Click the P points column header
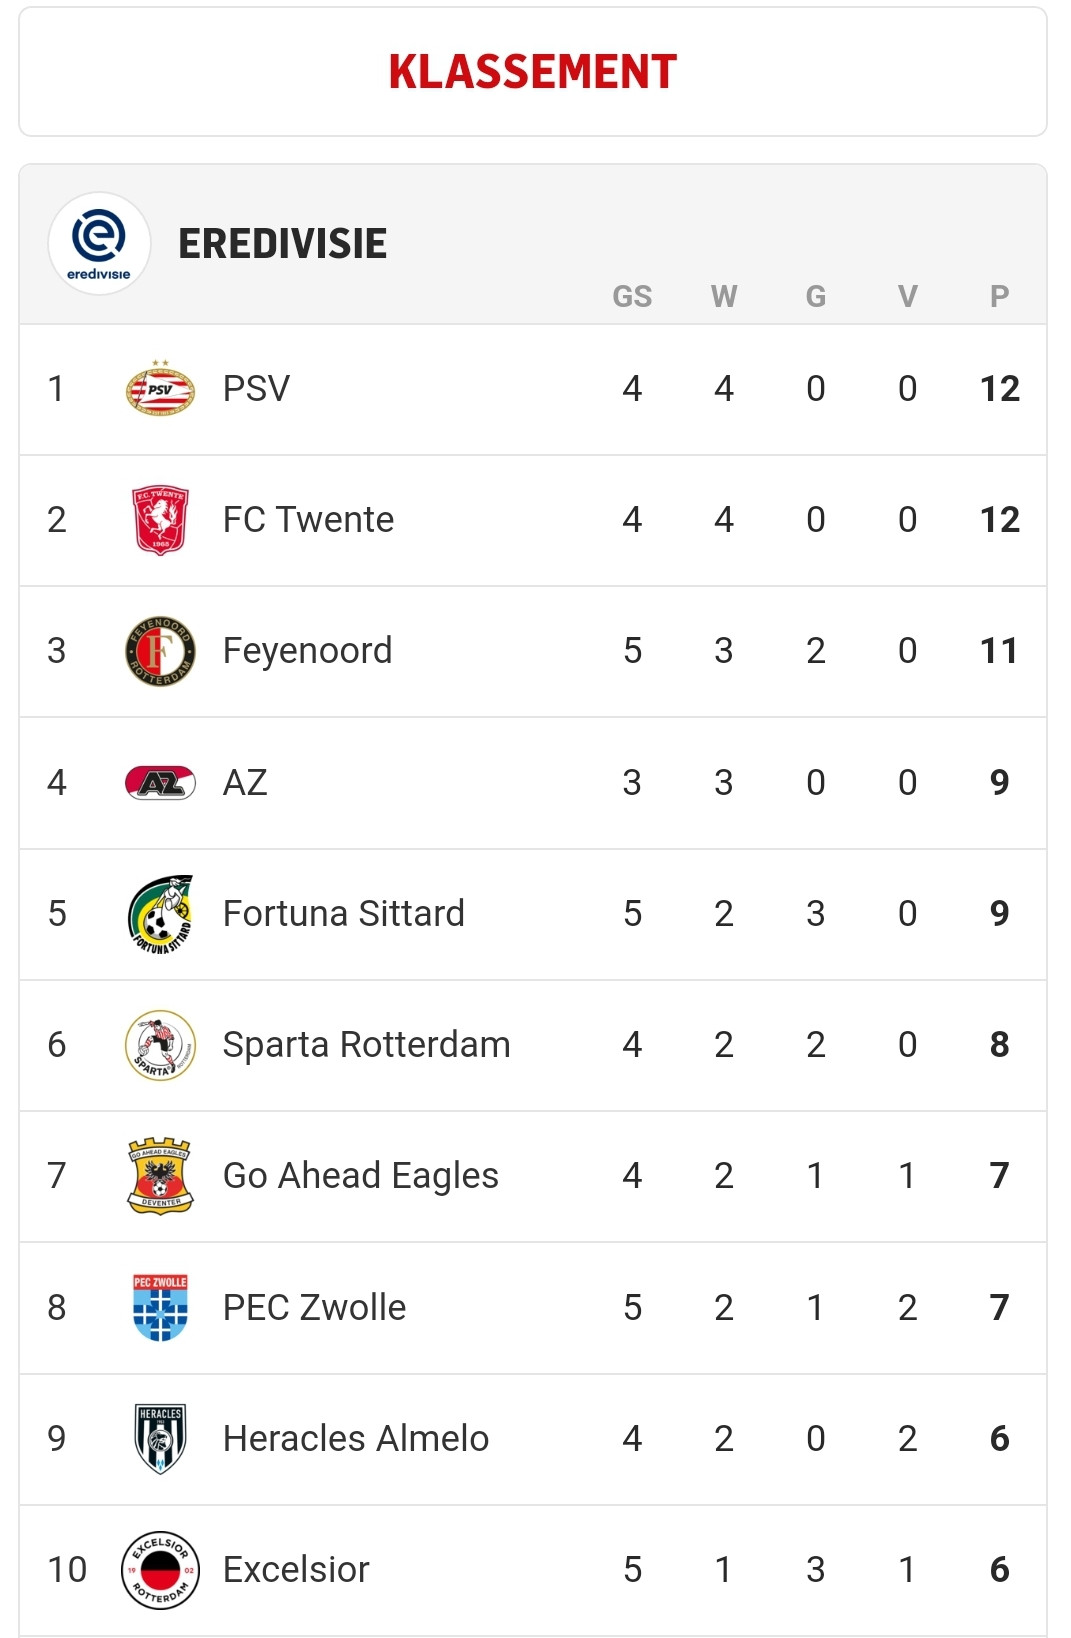 pyautogui.click(x=999, y=297)
